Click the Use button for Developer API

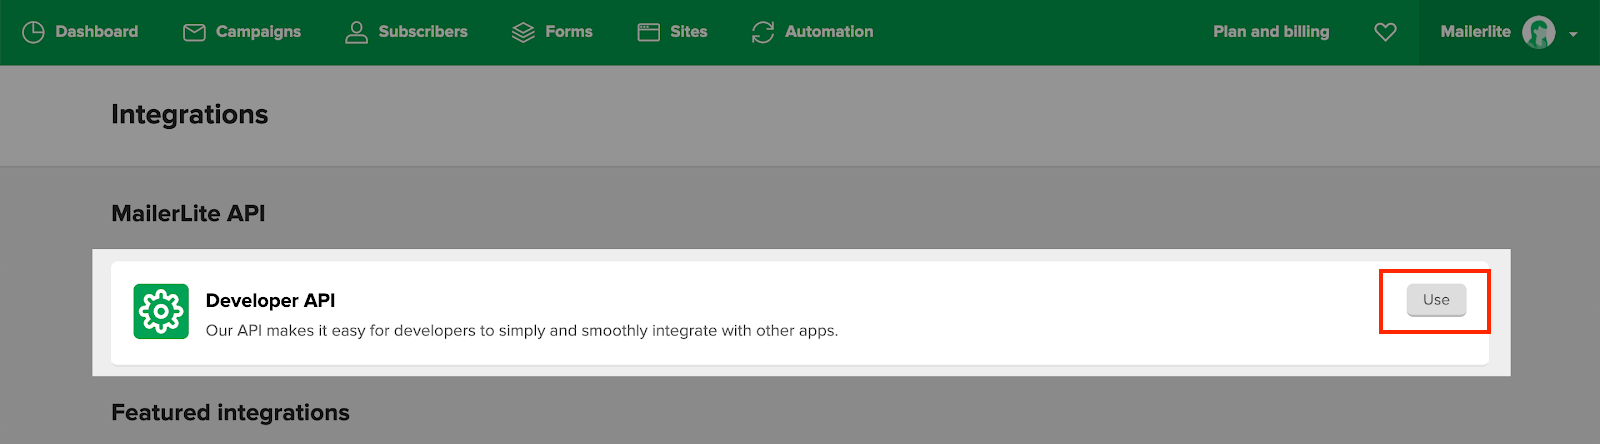[1436, 300]
